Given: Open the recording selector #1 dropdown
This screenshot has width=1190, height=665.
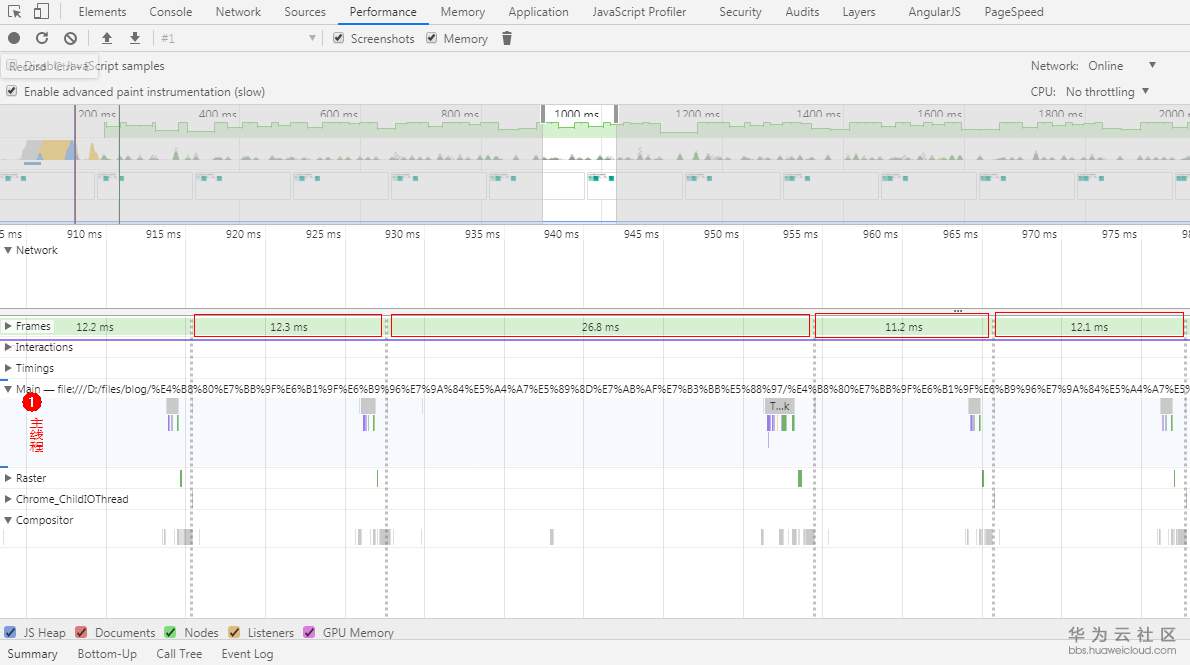Looking at the screenshot, I should coord(238,38).
